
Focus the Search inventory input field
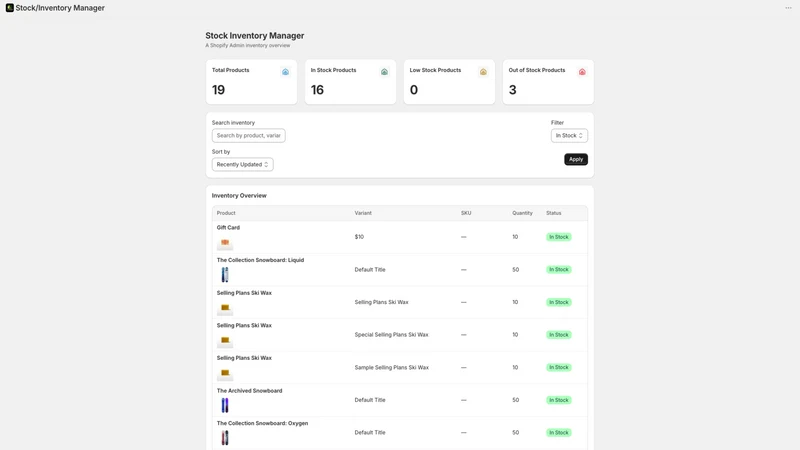[x=248, y=136]
